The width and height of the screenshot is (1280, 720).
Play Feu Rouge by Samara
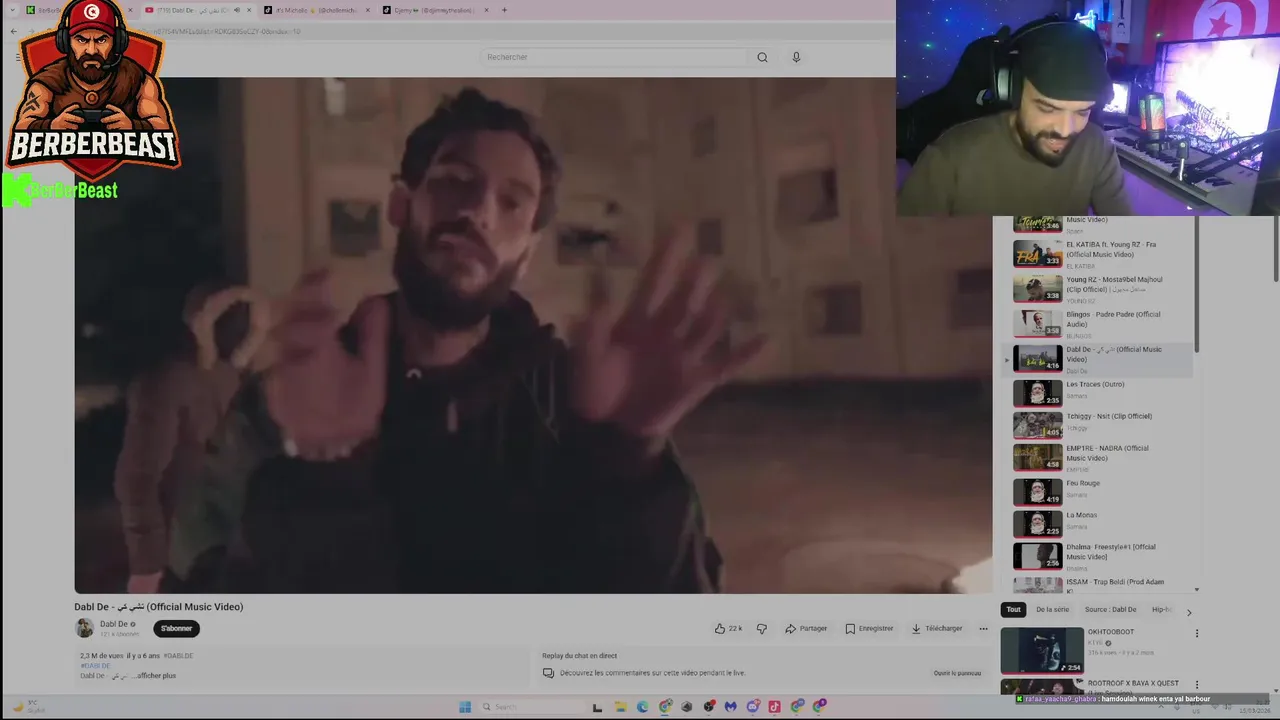tap(1099, 491)
